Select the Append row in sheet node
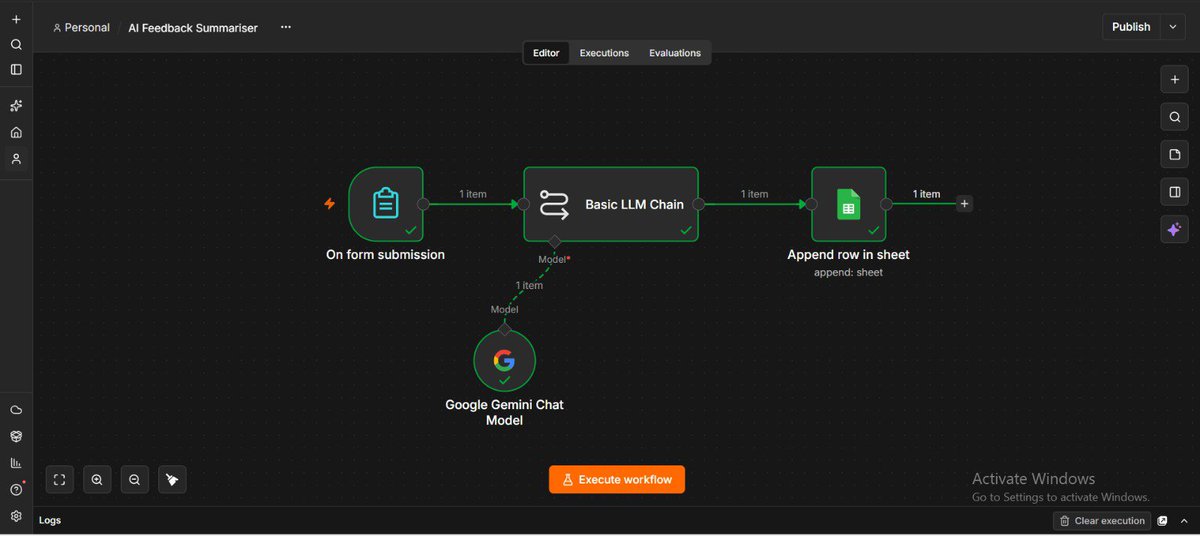The width and height of the screenshot is (1200, 536). [849, 204]
